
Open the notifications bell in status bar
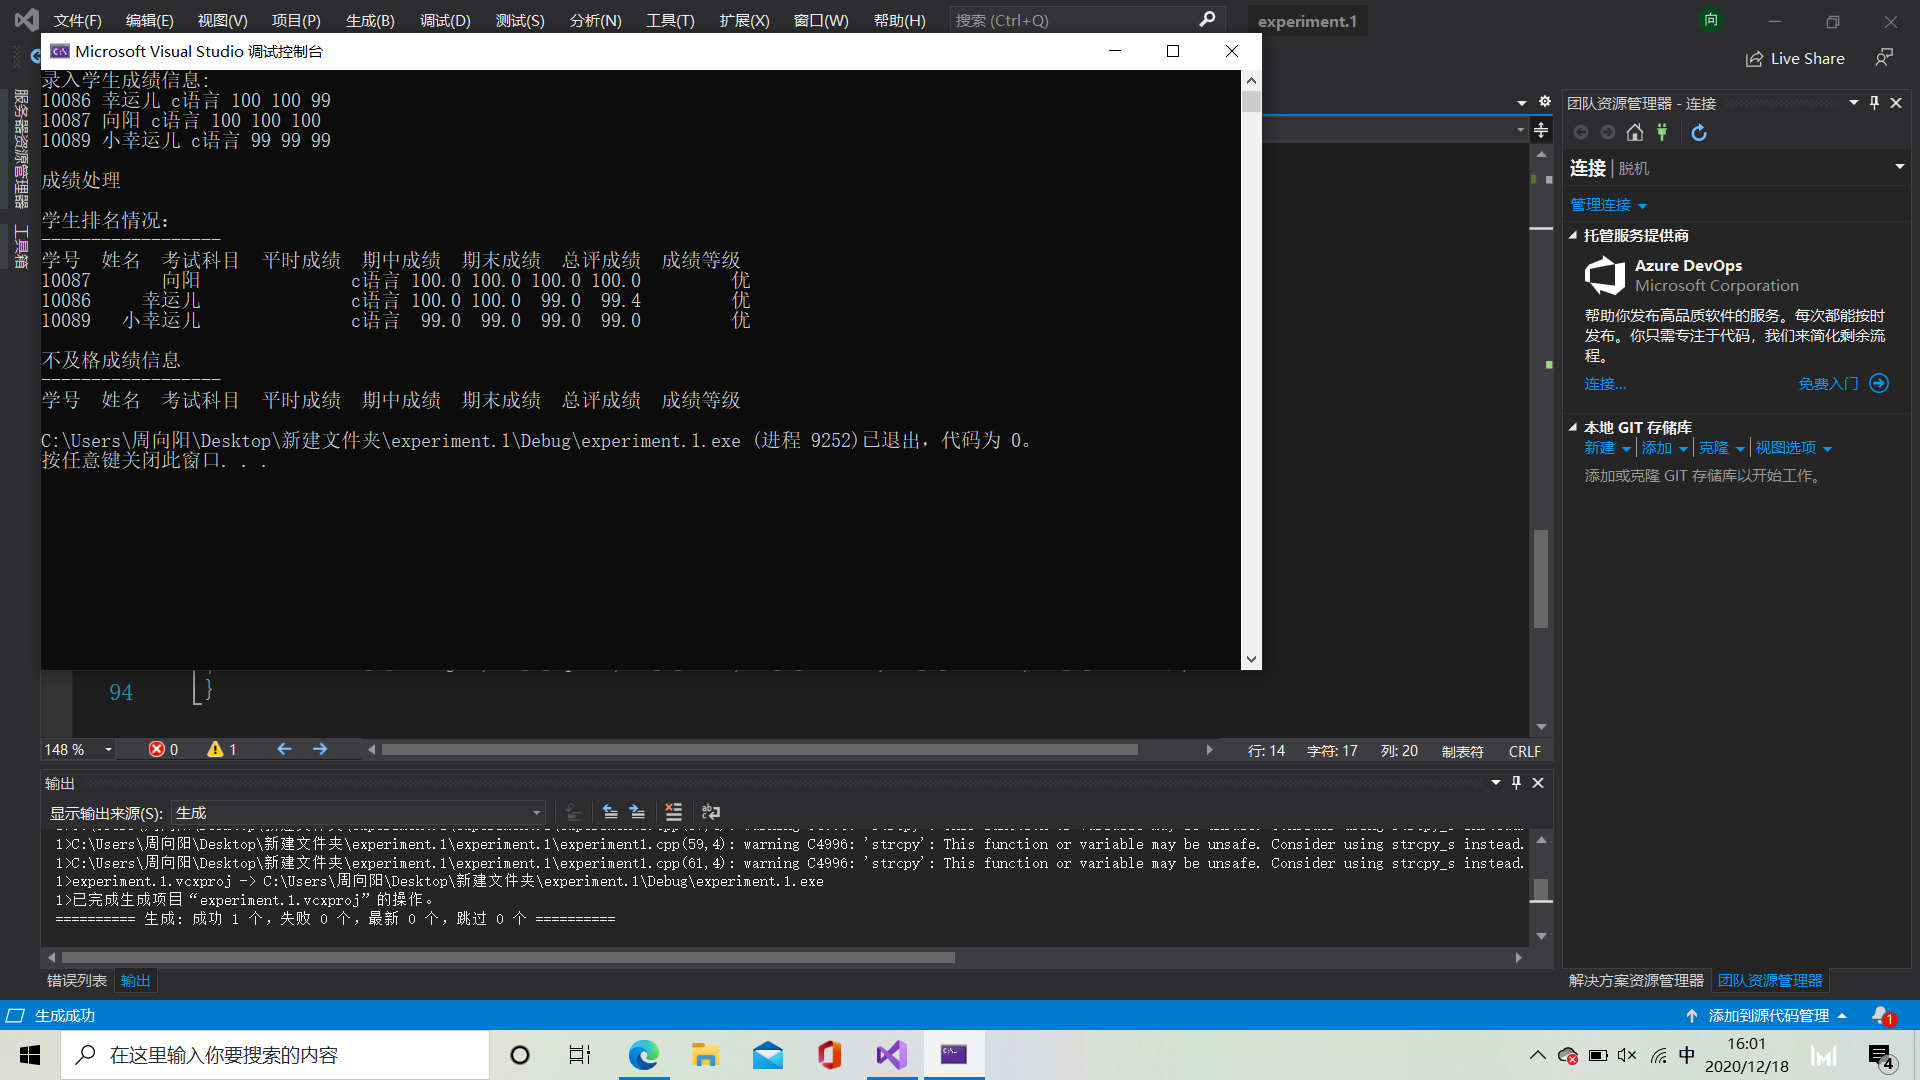pos(1881,1015)
